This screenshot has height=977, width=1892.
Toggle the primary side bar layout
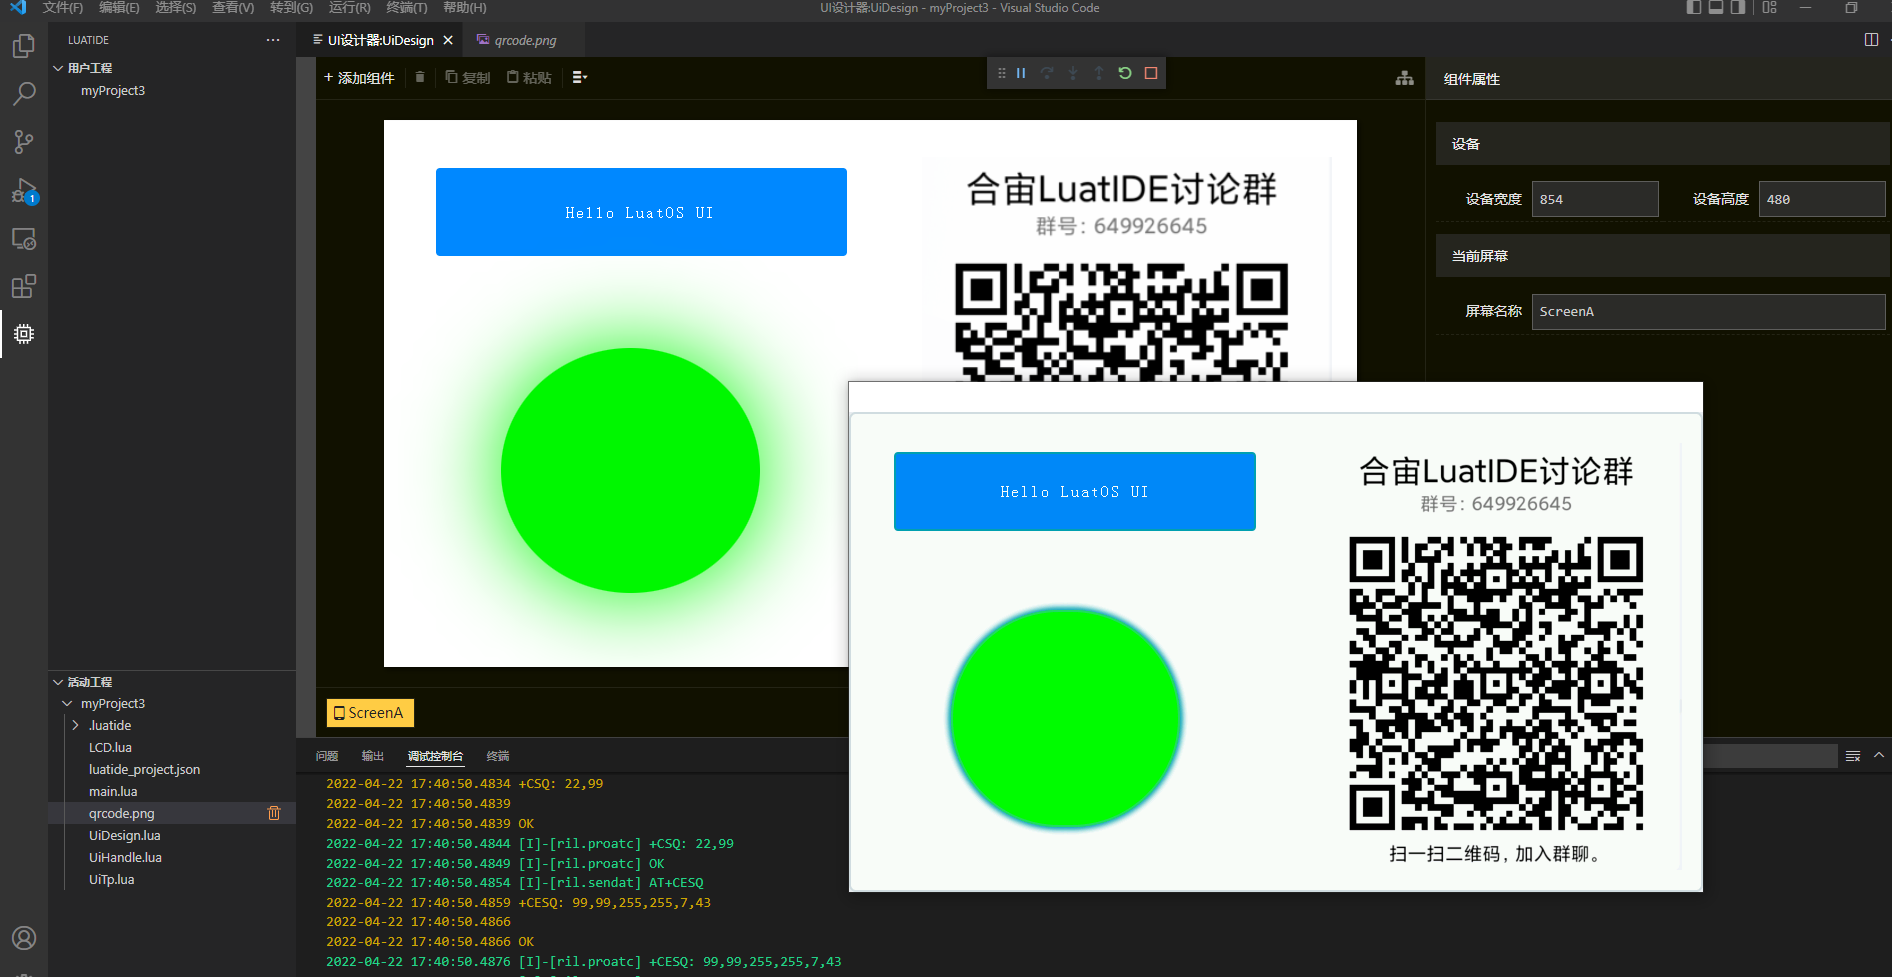pyautogui.click(x=1694, y=8)
